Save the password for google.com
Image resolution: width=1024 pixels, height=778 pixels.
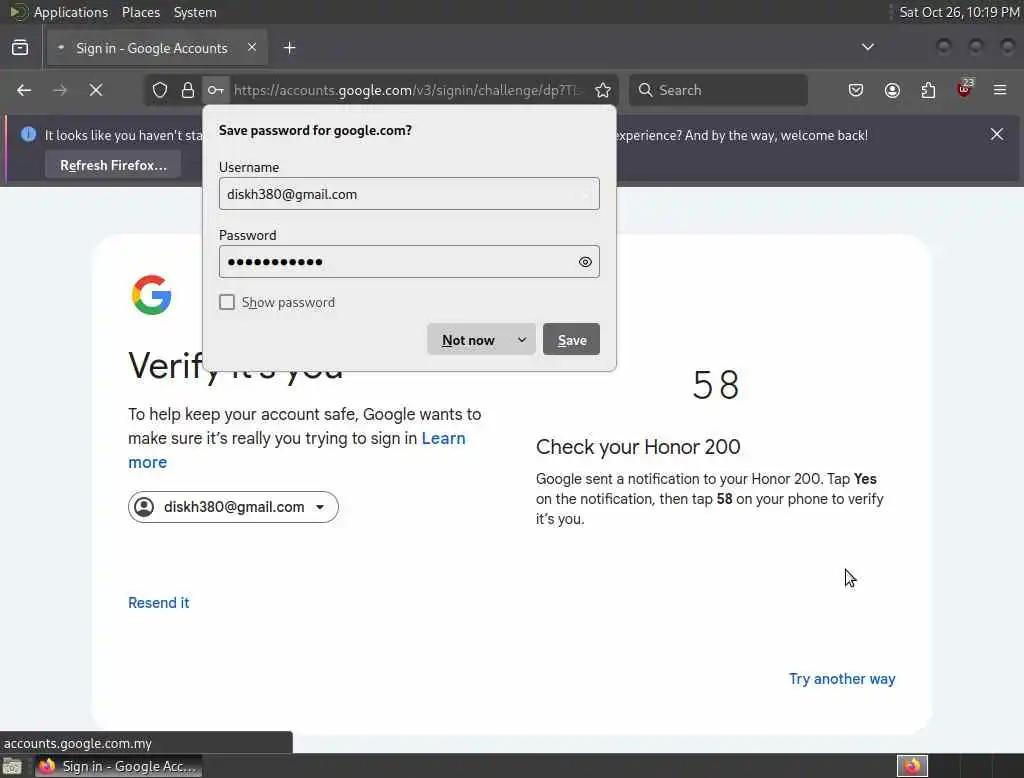(x=571, y=340)
